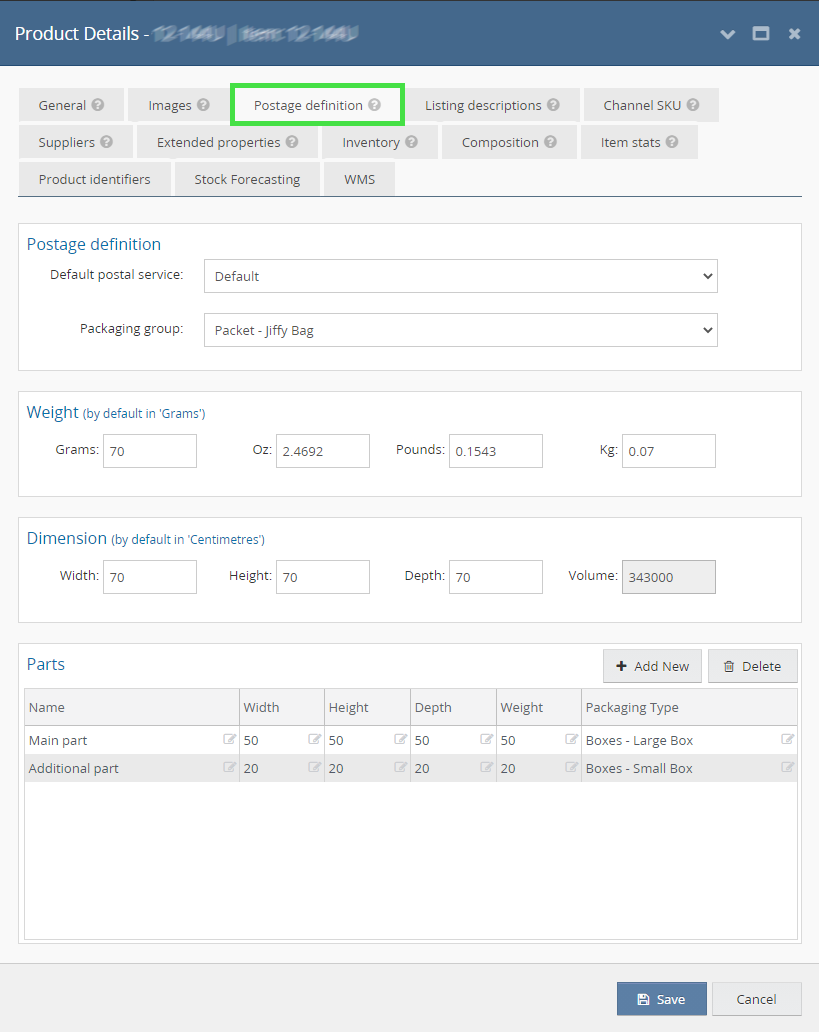Click help icon beside Listing descriptions
Viewport: 819px width, 1032px height.
click(553, 105)
